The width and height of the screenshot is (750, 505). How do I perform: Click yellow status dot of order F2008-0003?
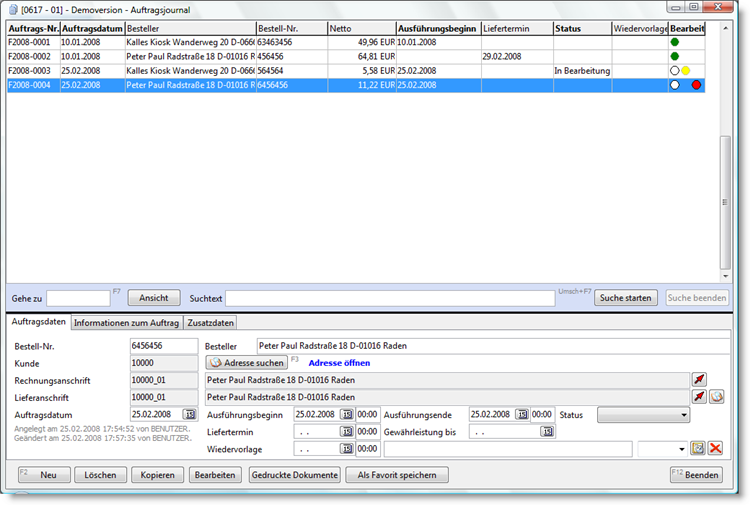pyautogui.click(x=686, y=71)
